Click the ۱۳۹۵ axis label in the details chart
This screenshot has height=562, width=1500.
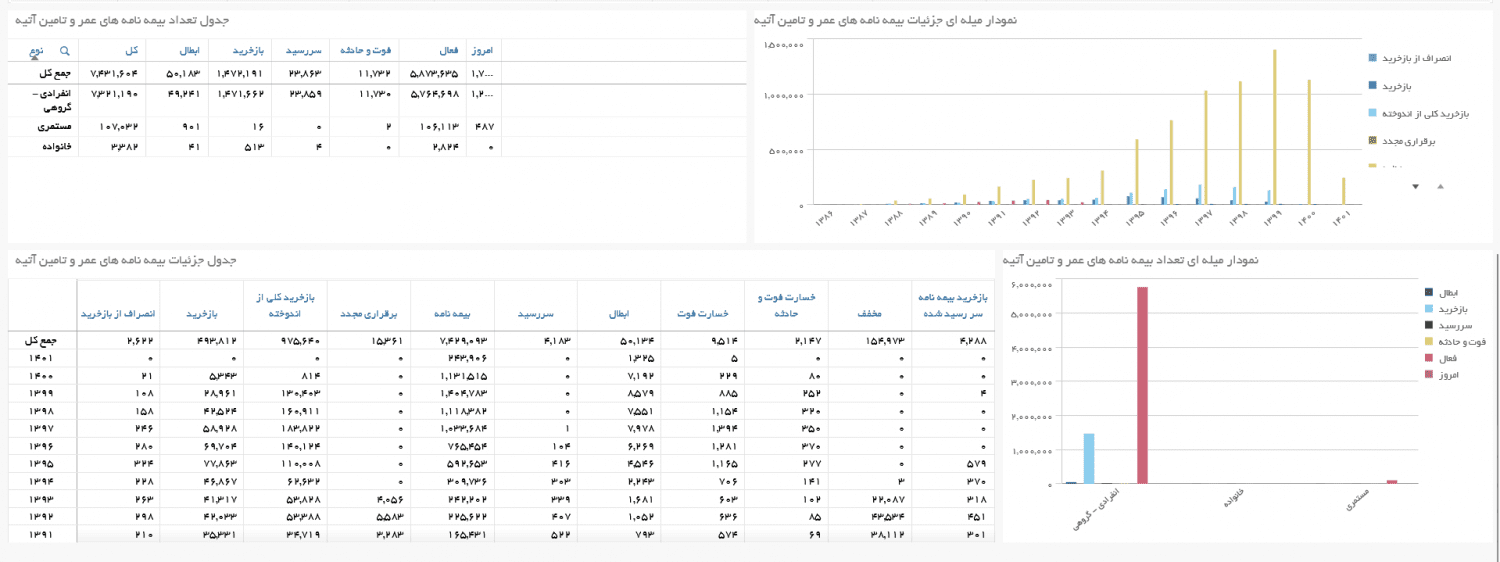click(1133, 218)
